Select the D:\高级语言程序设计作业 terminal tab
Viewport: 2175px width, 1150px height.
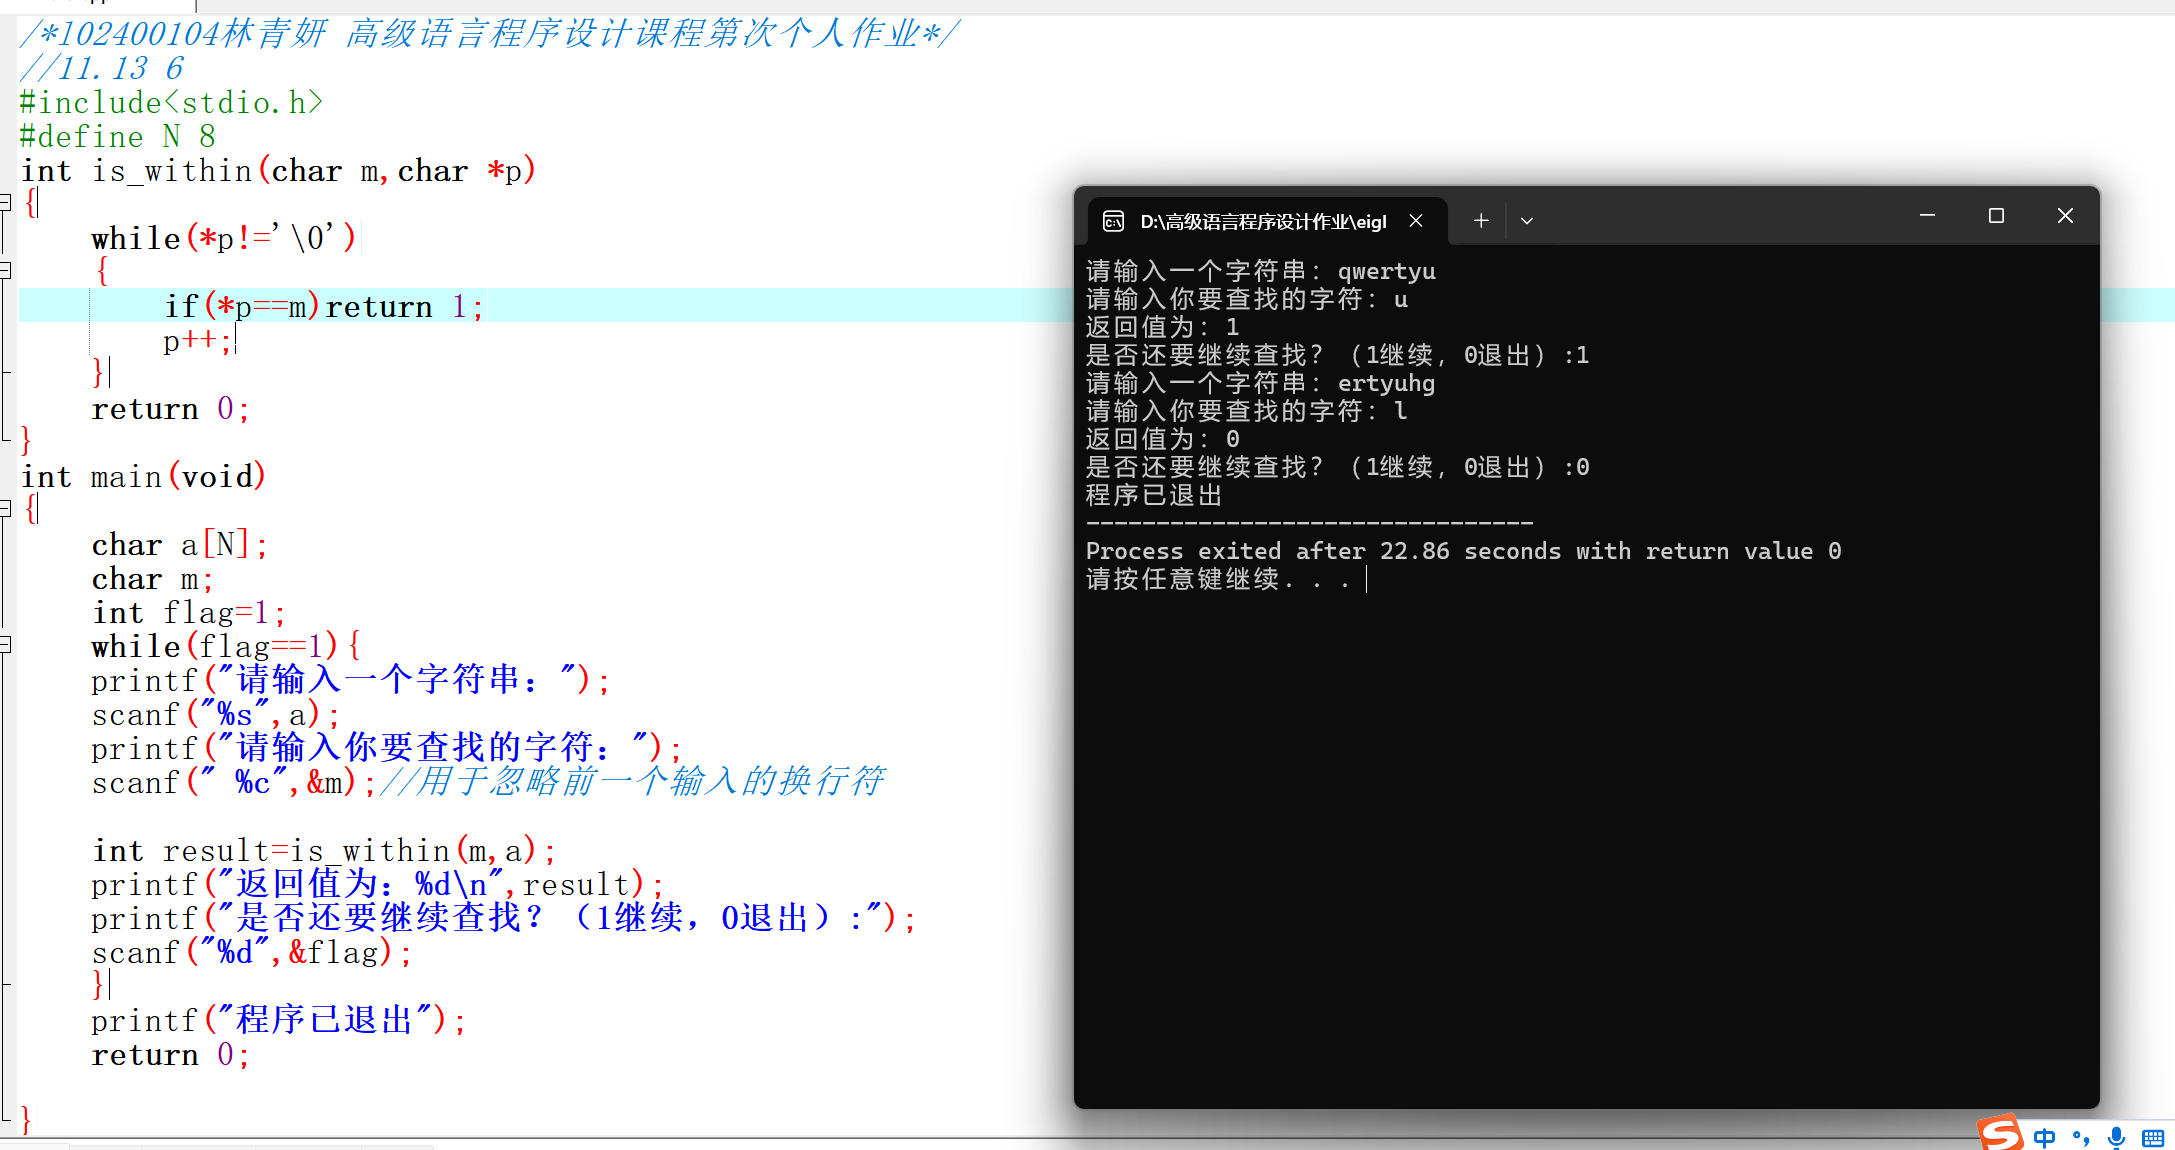1262,221
